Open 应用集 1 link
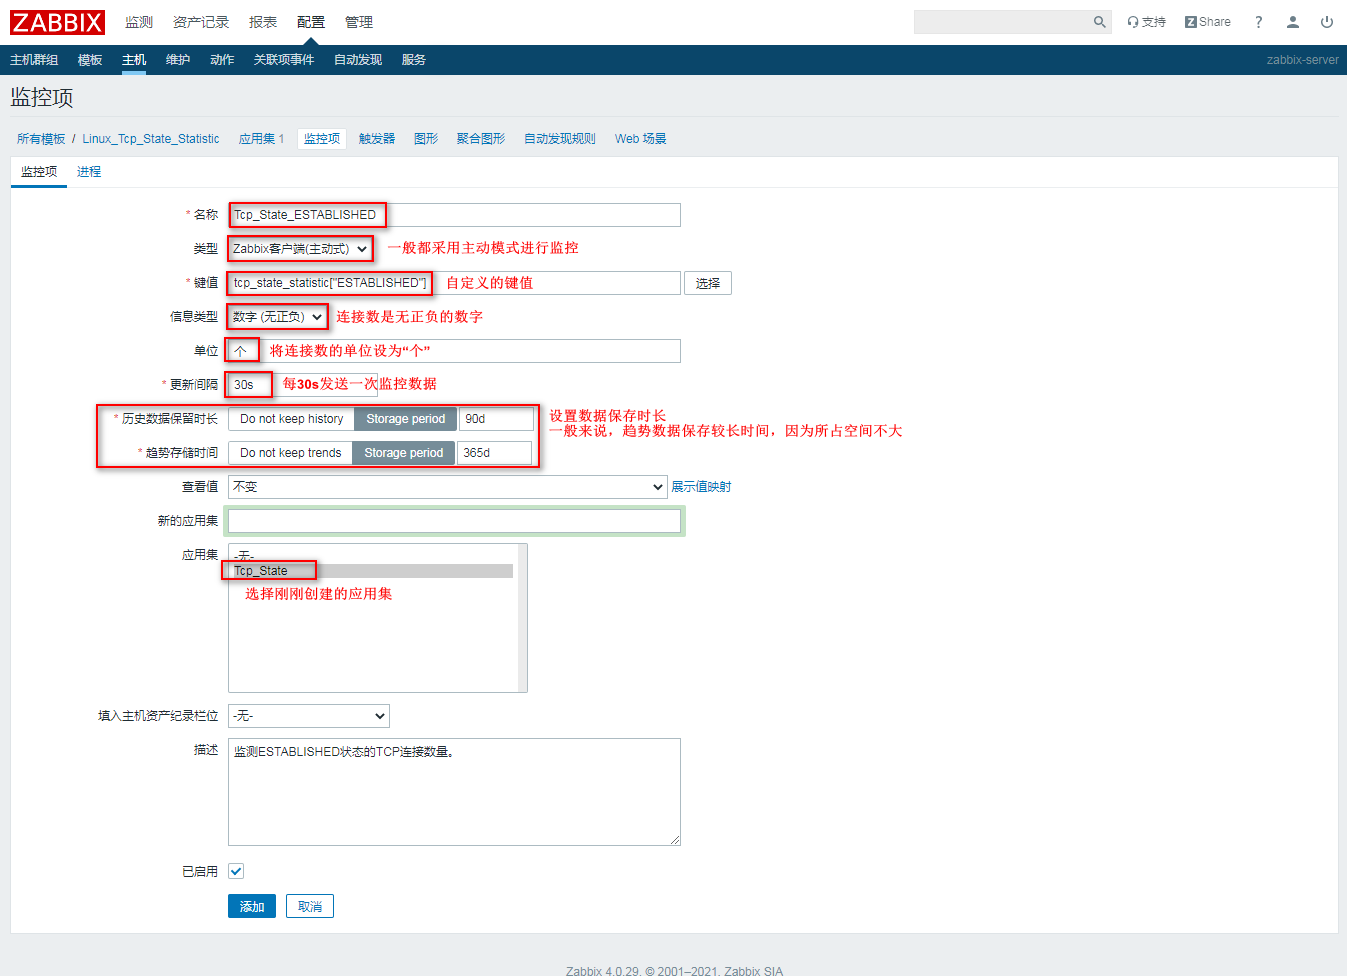This screenshot has height=976, width=1347. coord(261,139)
